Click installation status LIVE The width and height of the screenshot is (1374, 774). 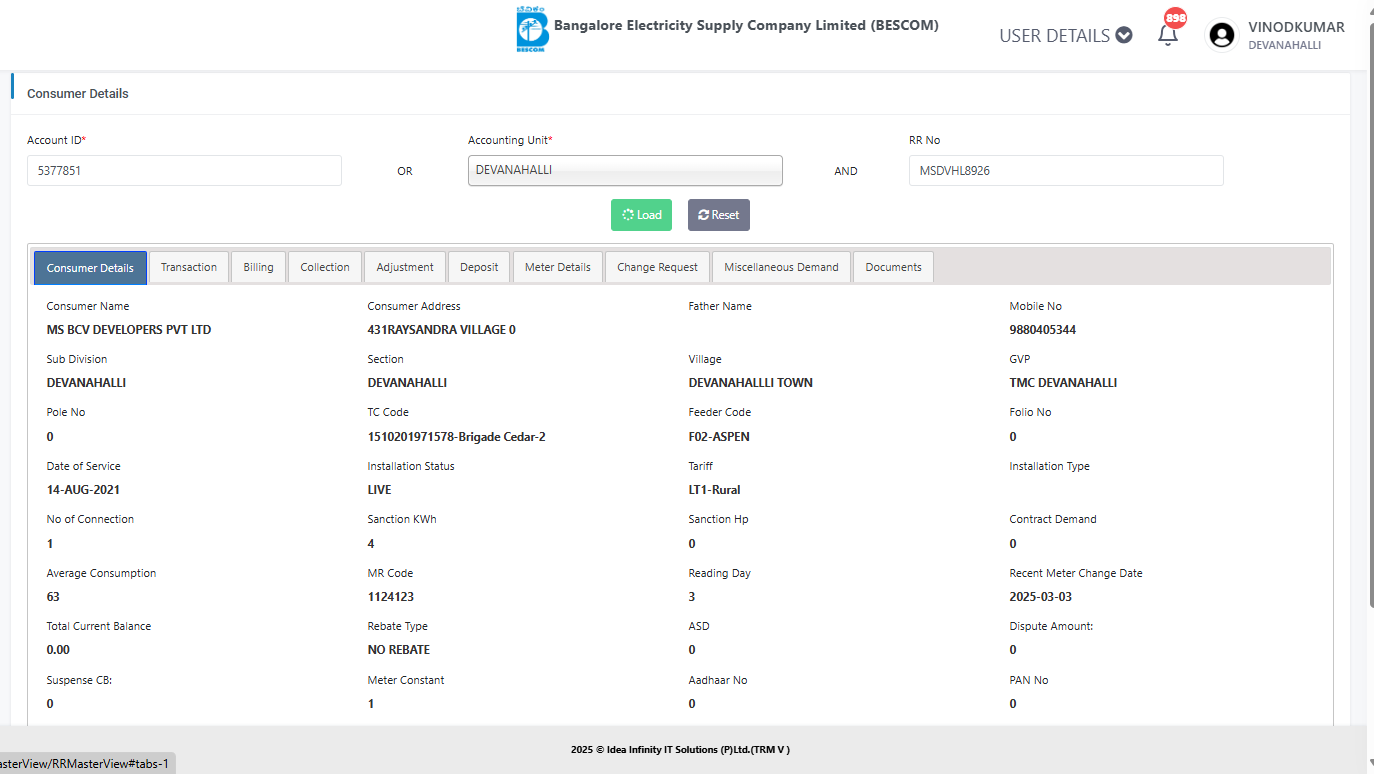pos(380,490)
